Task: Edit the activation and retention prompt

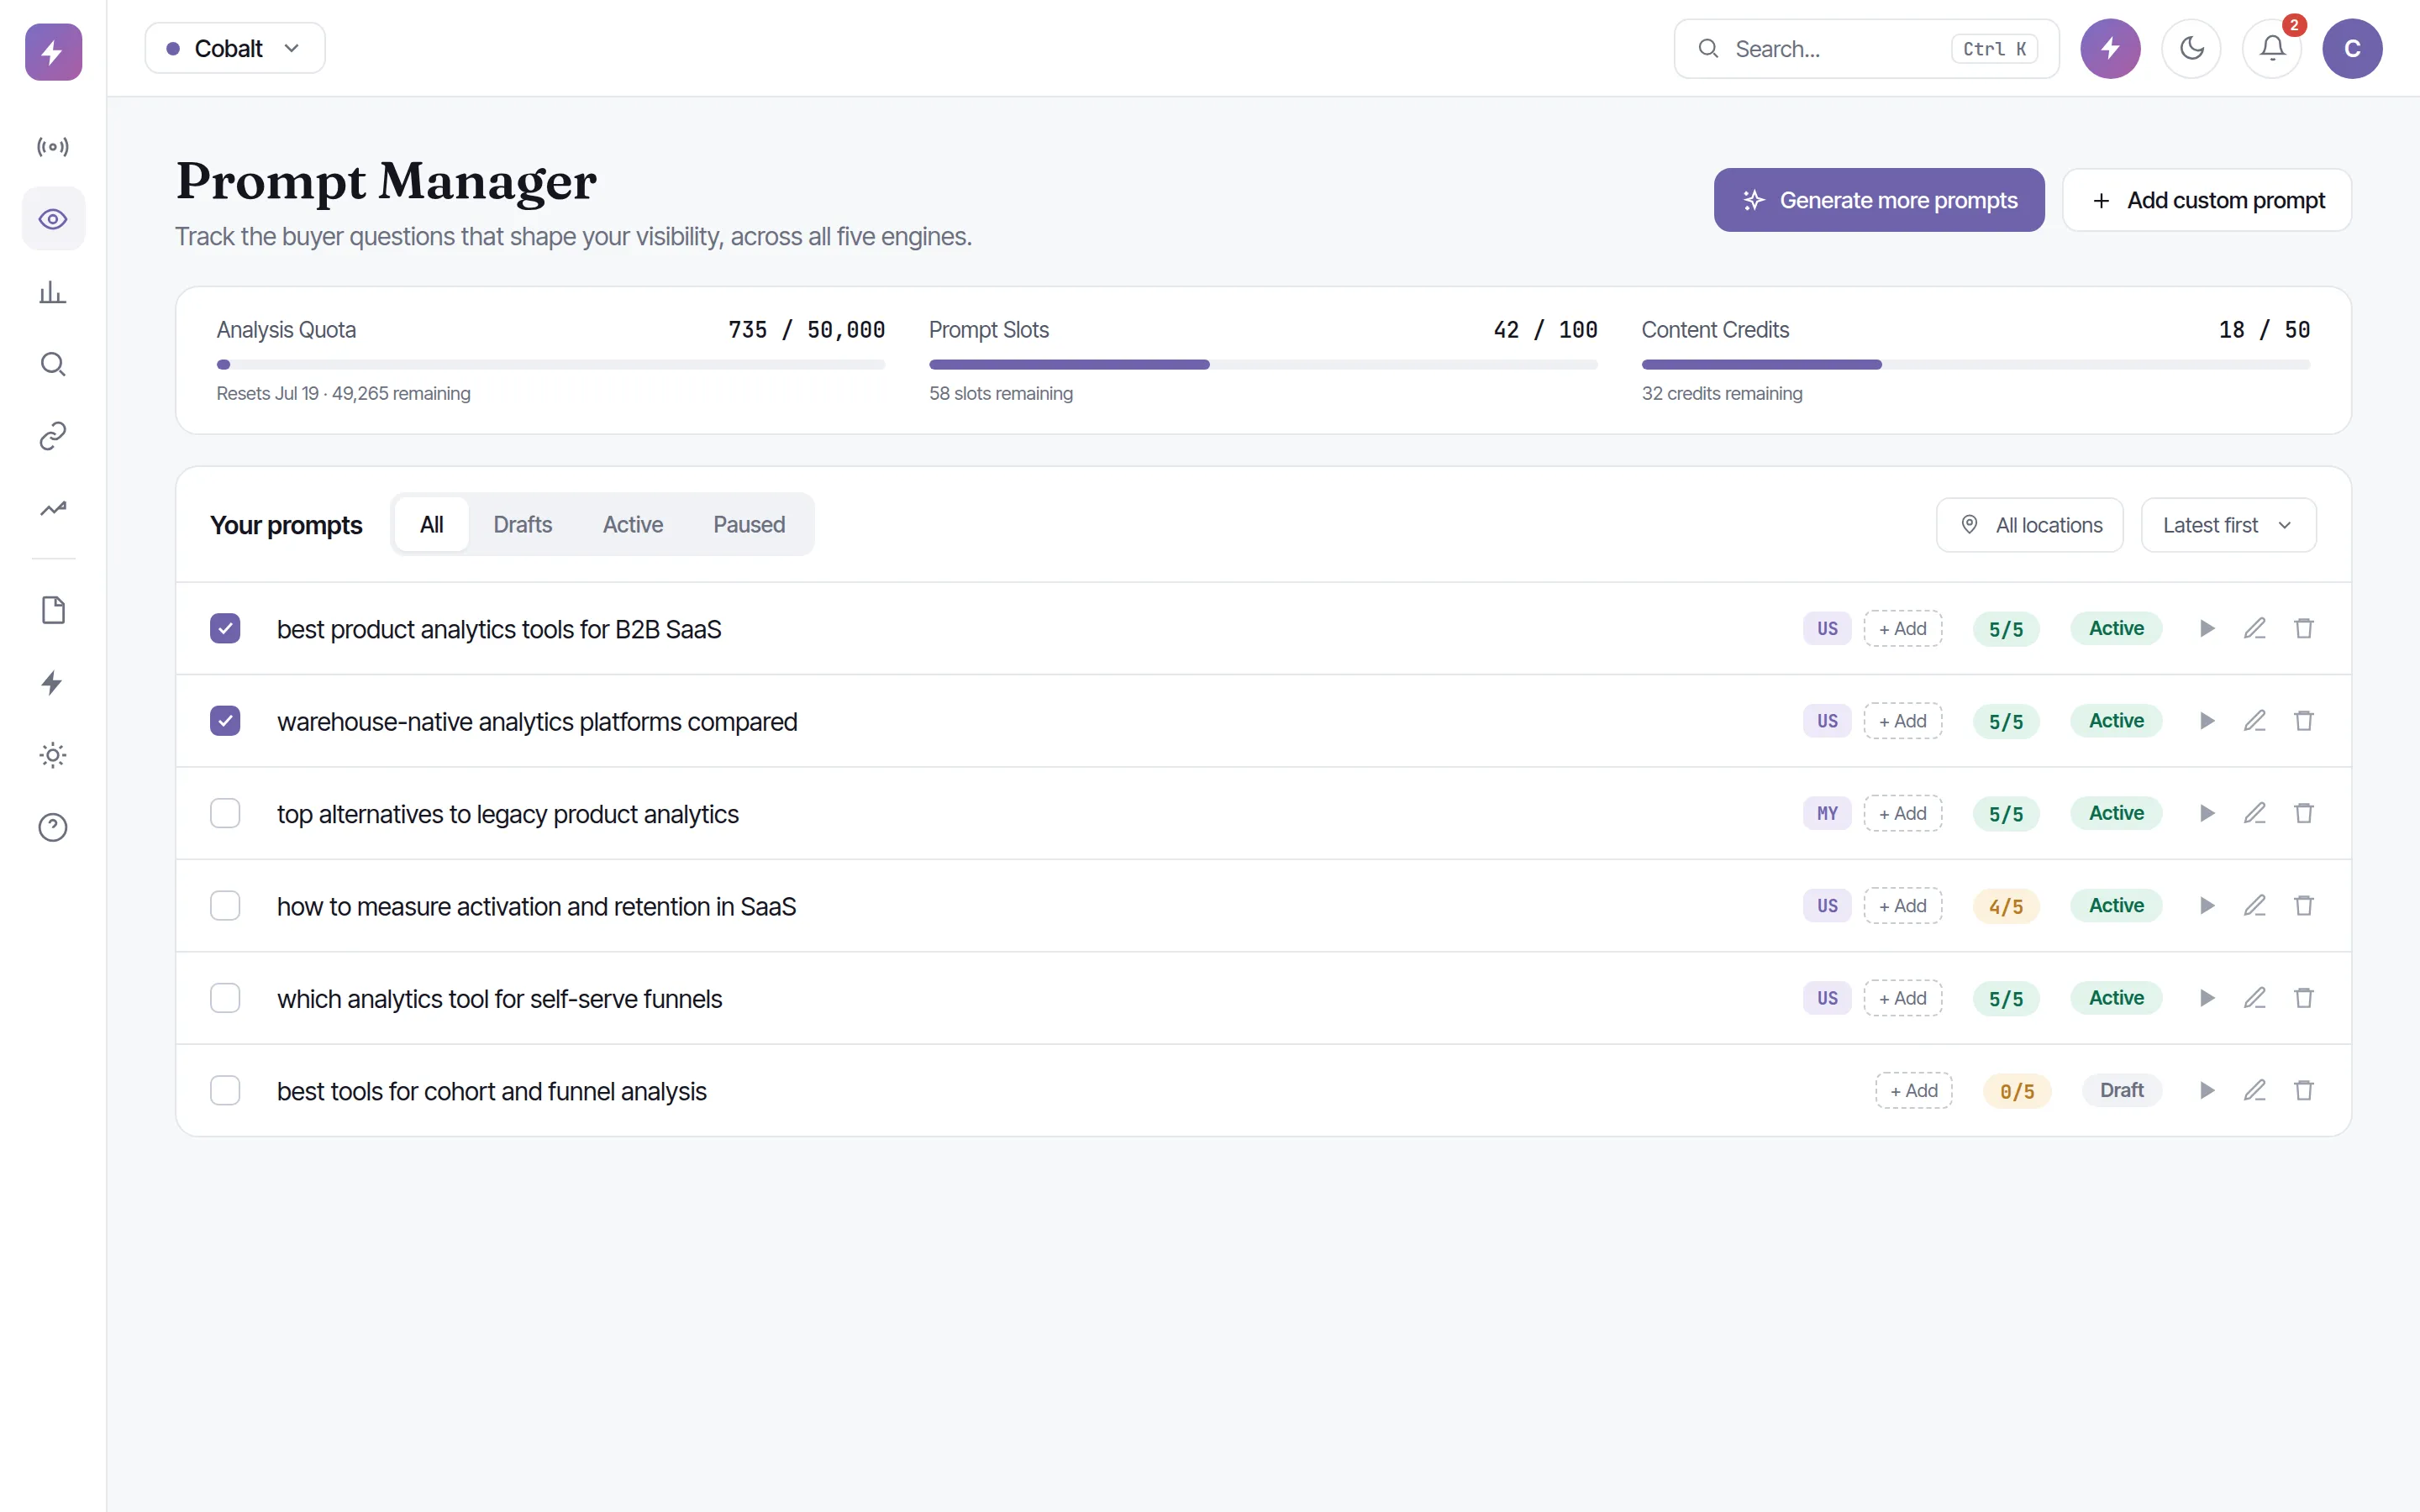Action: tap(2255, 906)
